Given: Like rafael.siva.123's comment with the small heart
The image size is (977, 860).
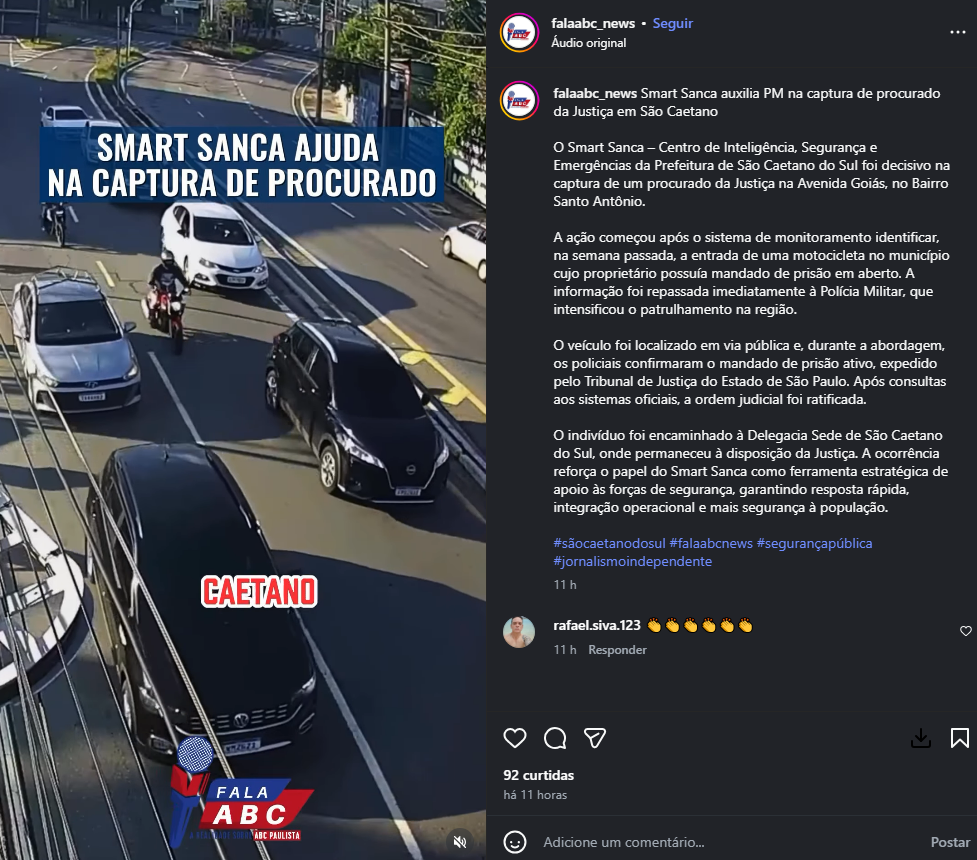Looking at the screenshot, I should (966, 631).
